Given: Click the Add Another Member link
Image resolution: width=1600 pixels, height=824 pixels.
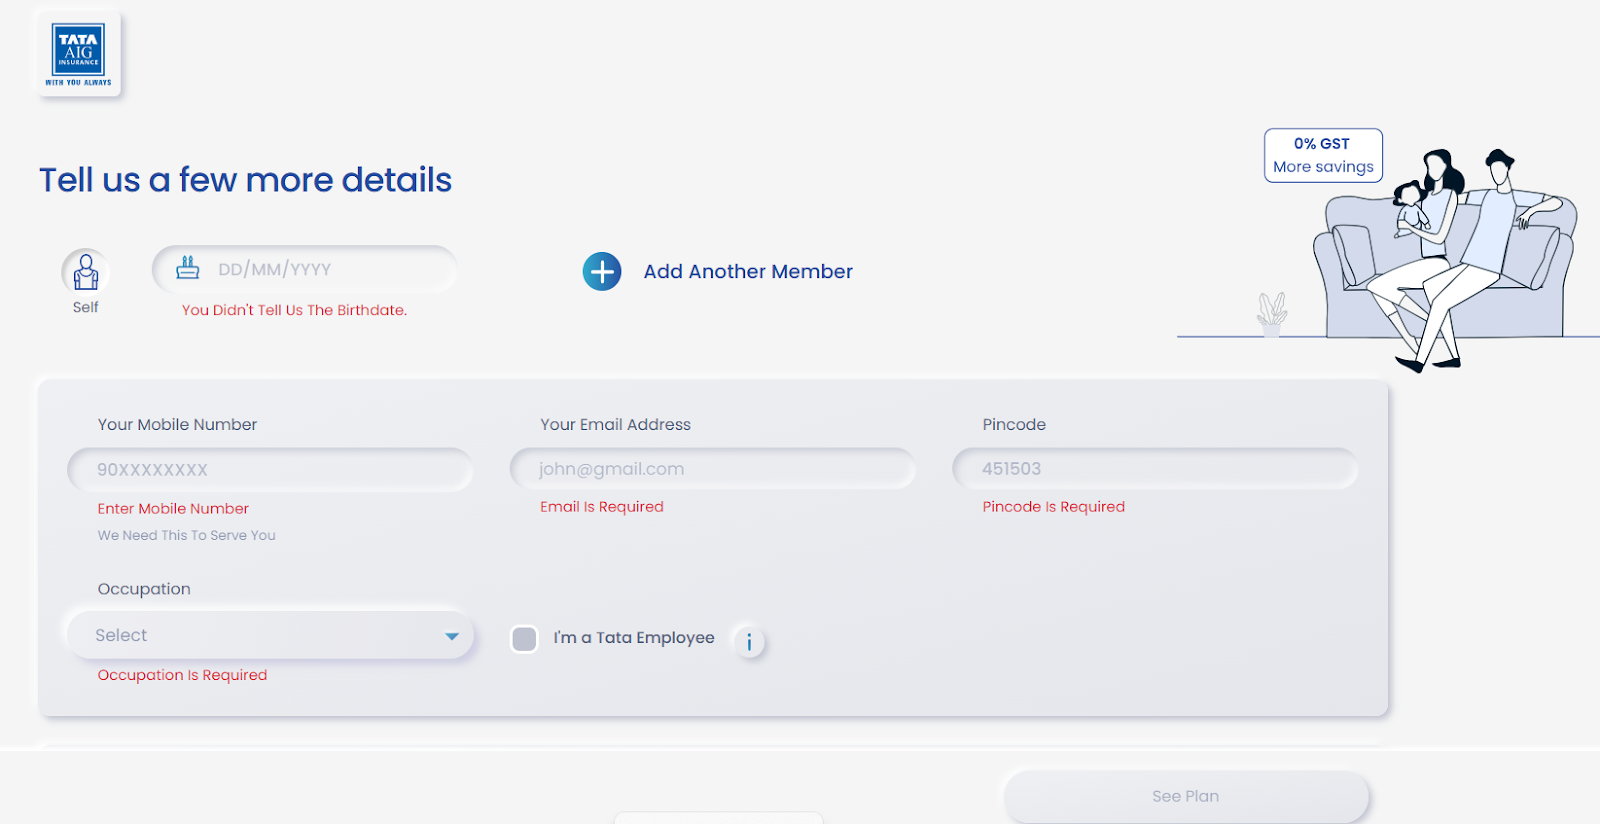Looking at the screenshot, I should pos(748,272).
